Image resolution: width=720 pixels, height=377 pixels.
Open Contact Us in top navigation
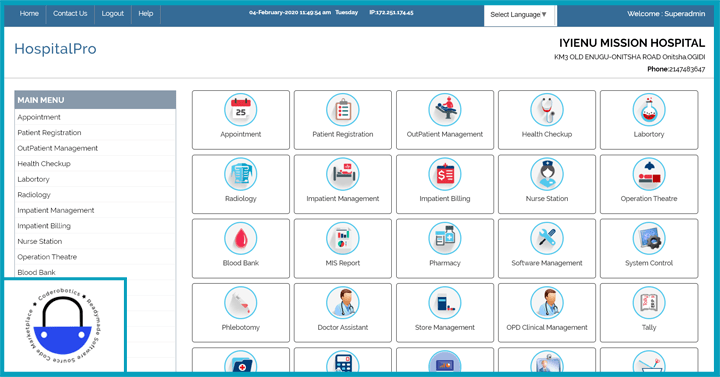(70, 14)
